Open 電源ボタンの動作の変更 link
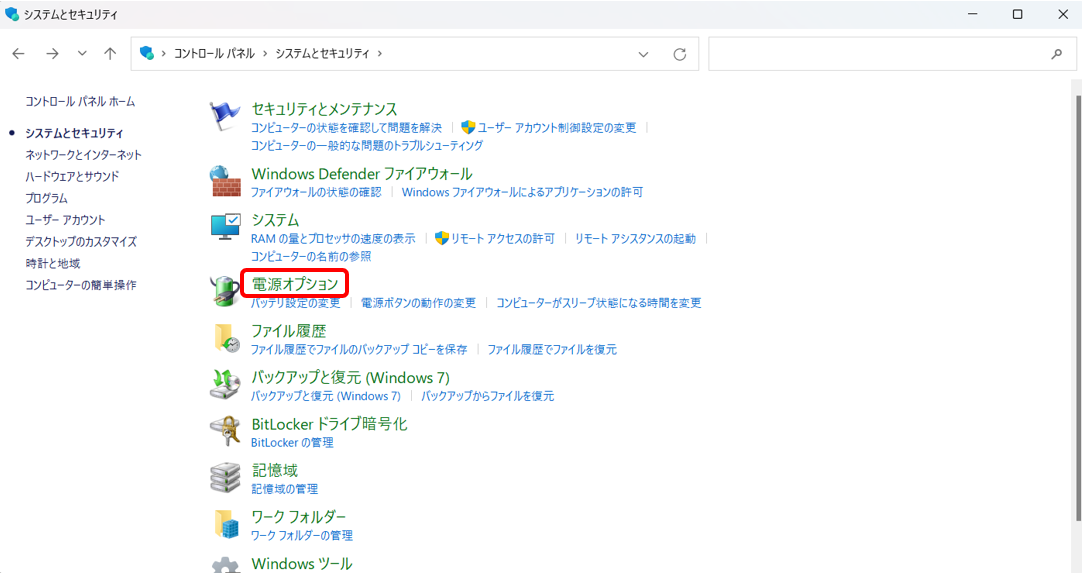This screenshot has width=1082, height=576. pos(419,303)
